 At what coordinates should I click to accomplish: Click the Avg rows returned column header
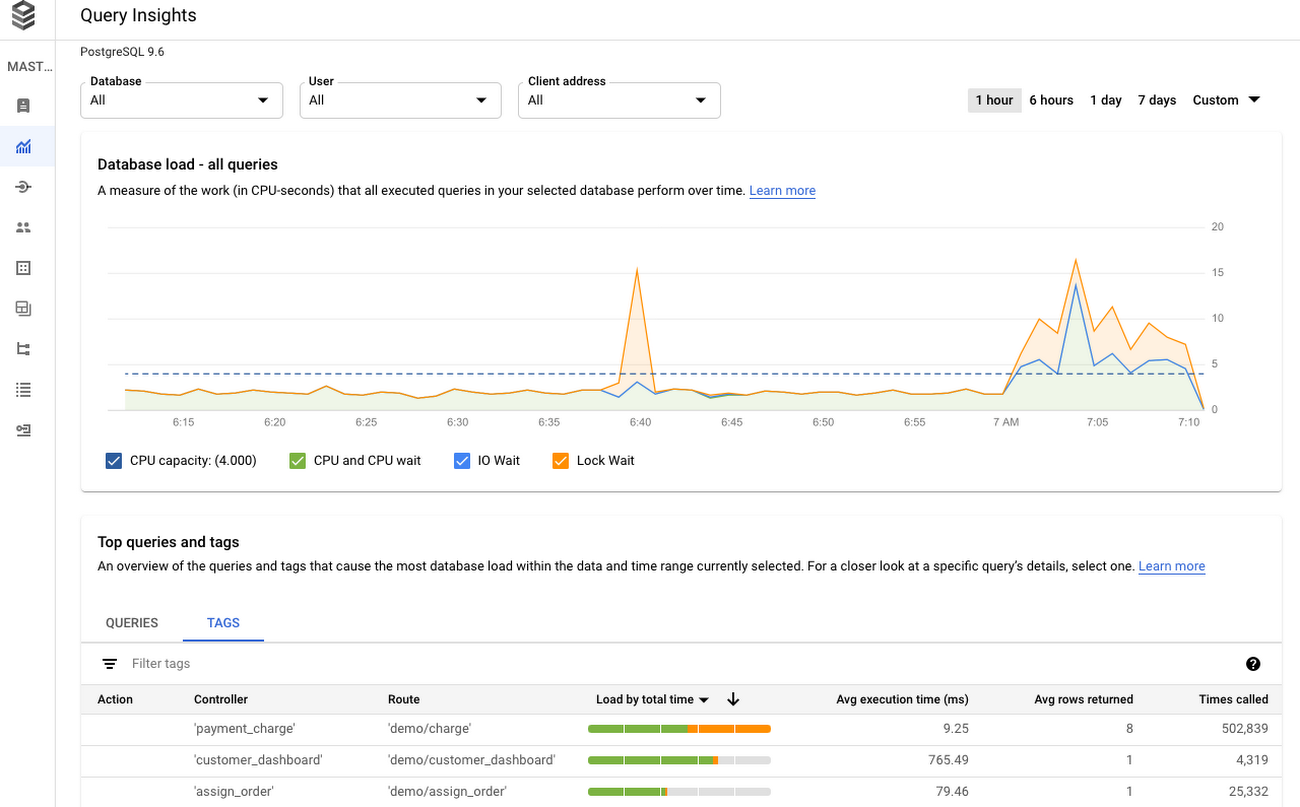(1084, 700)
